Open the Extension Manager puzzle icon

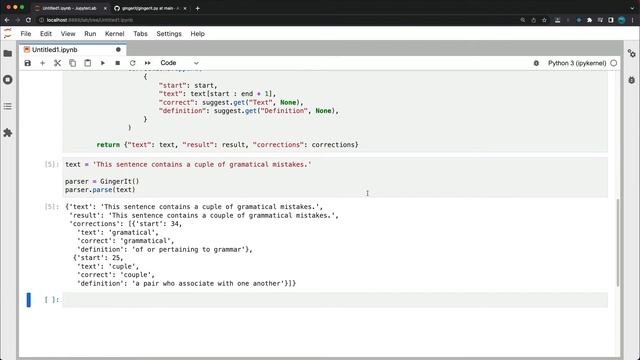pyautogui.click(x=8, y=133)
